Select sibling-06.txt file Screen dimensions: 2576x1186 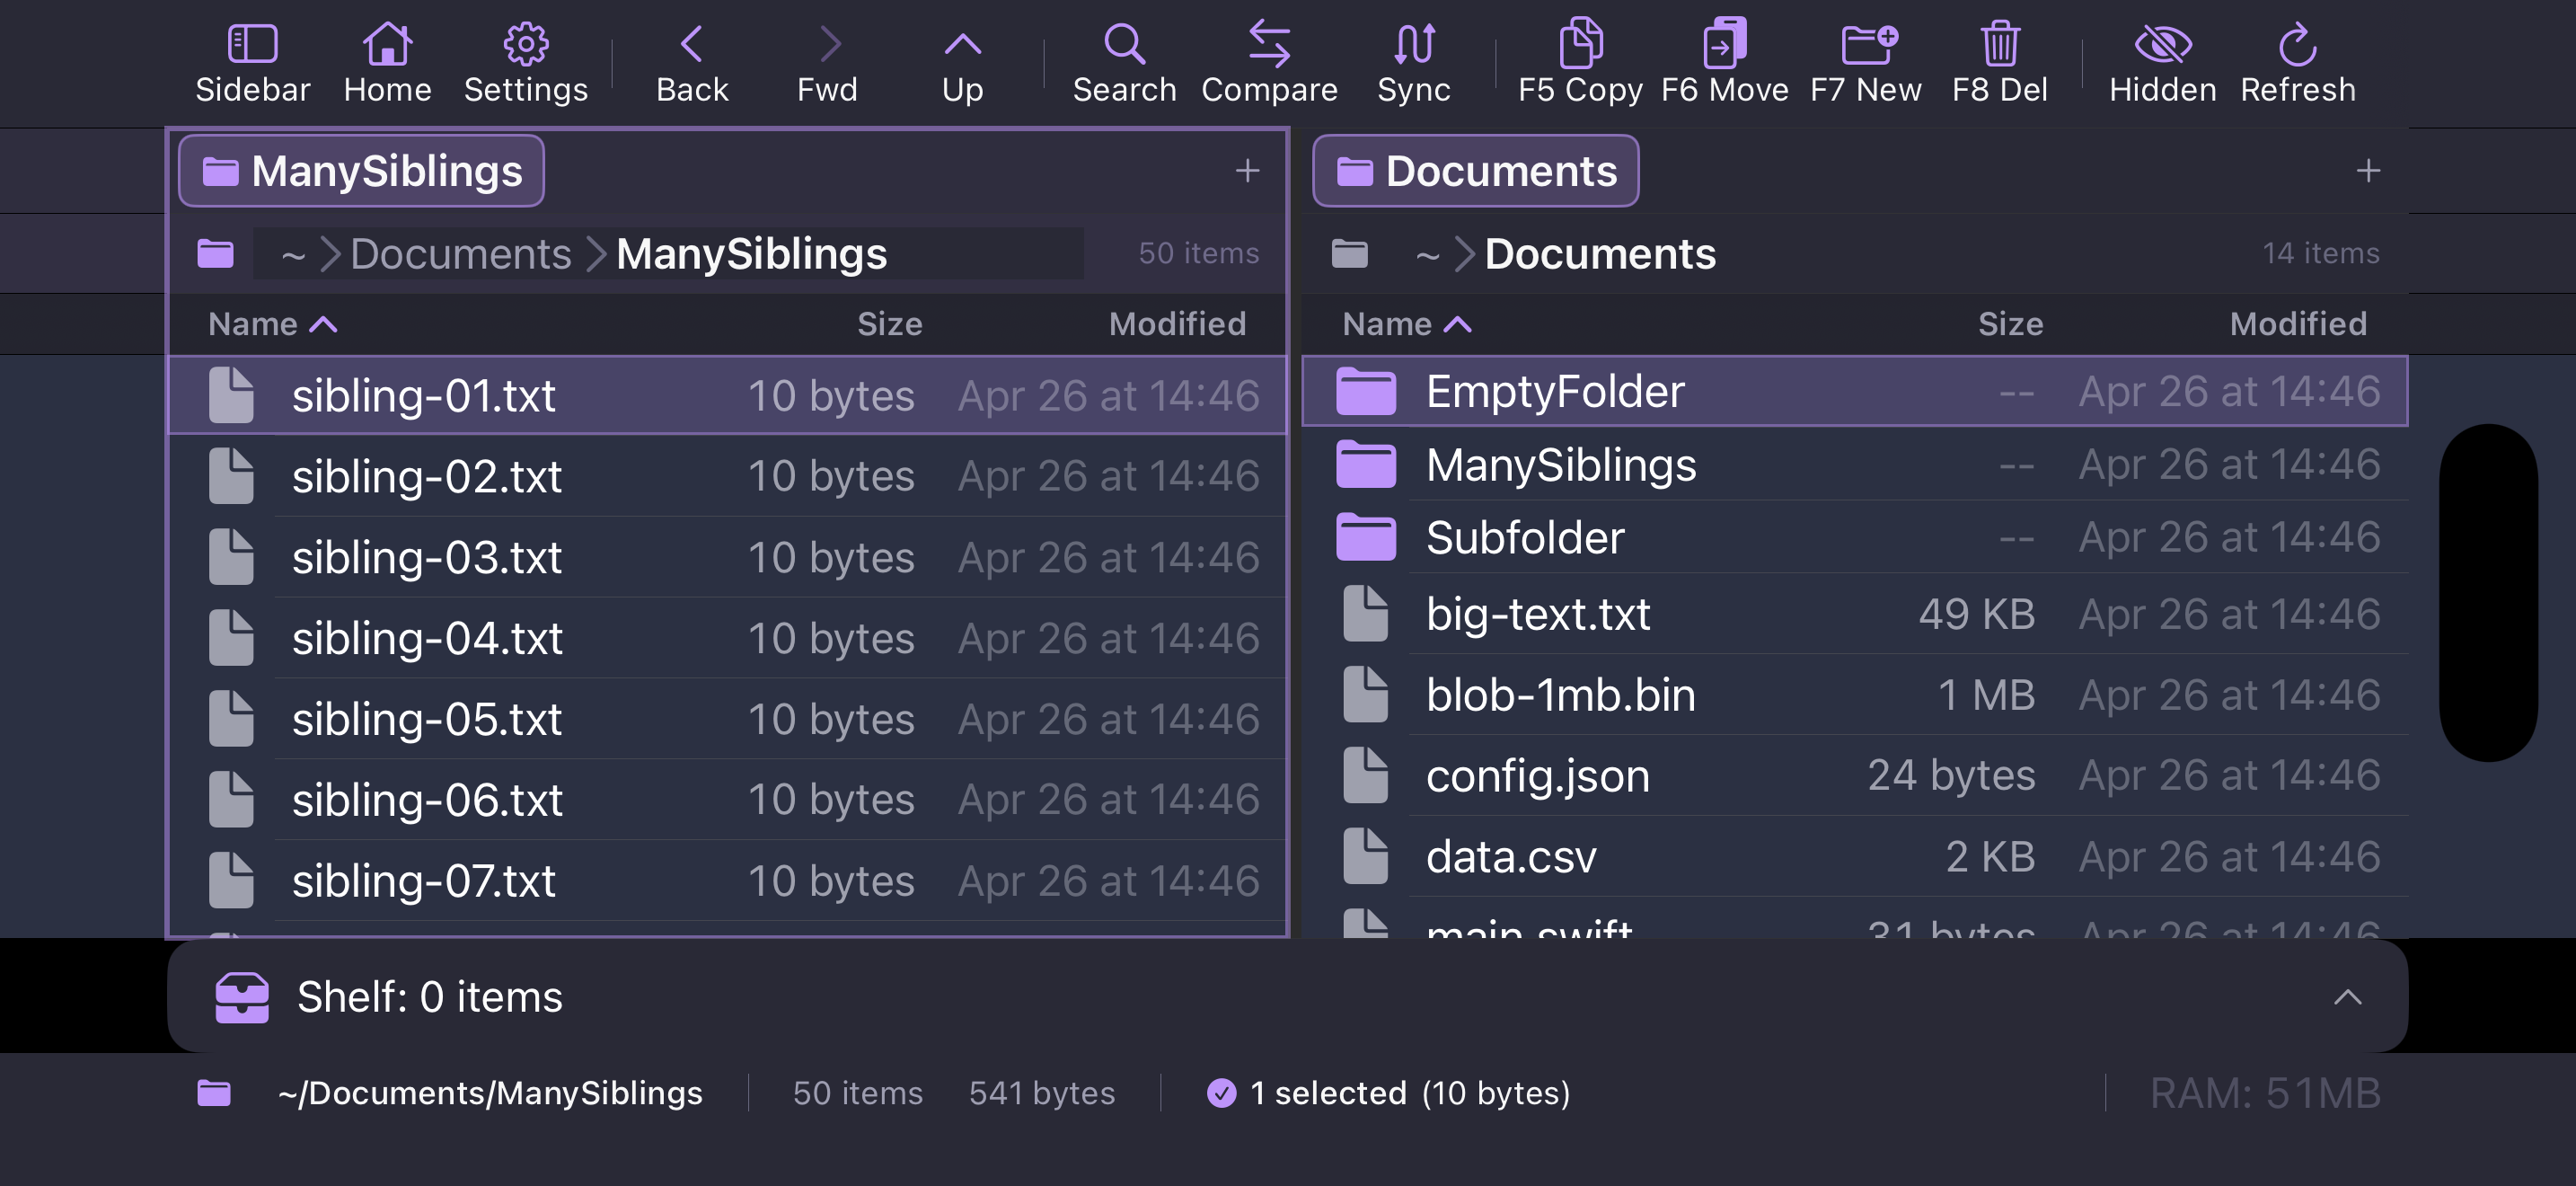coord(728,800)
